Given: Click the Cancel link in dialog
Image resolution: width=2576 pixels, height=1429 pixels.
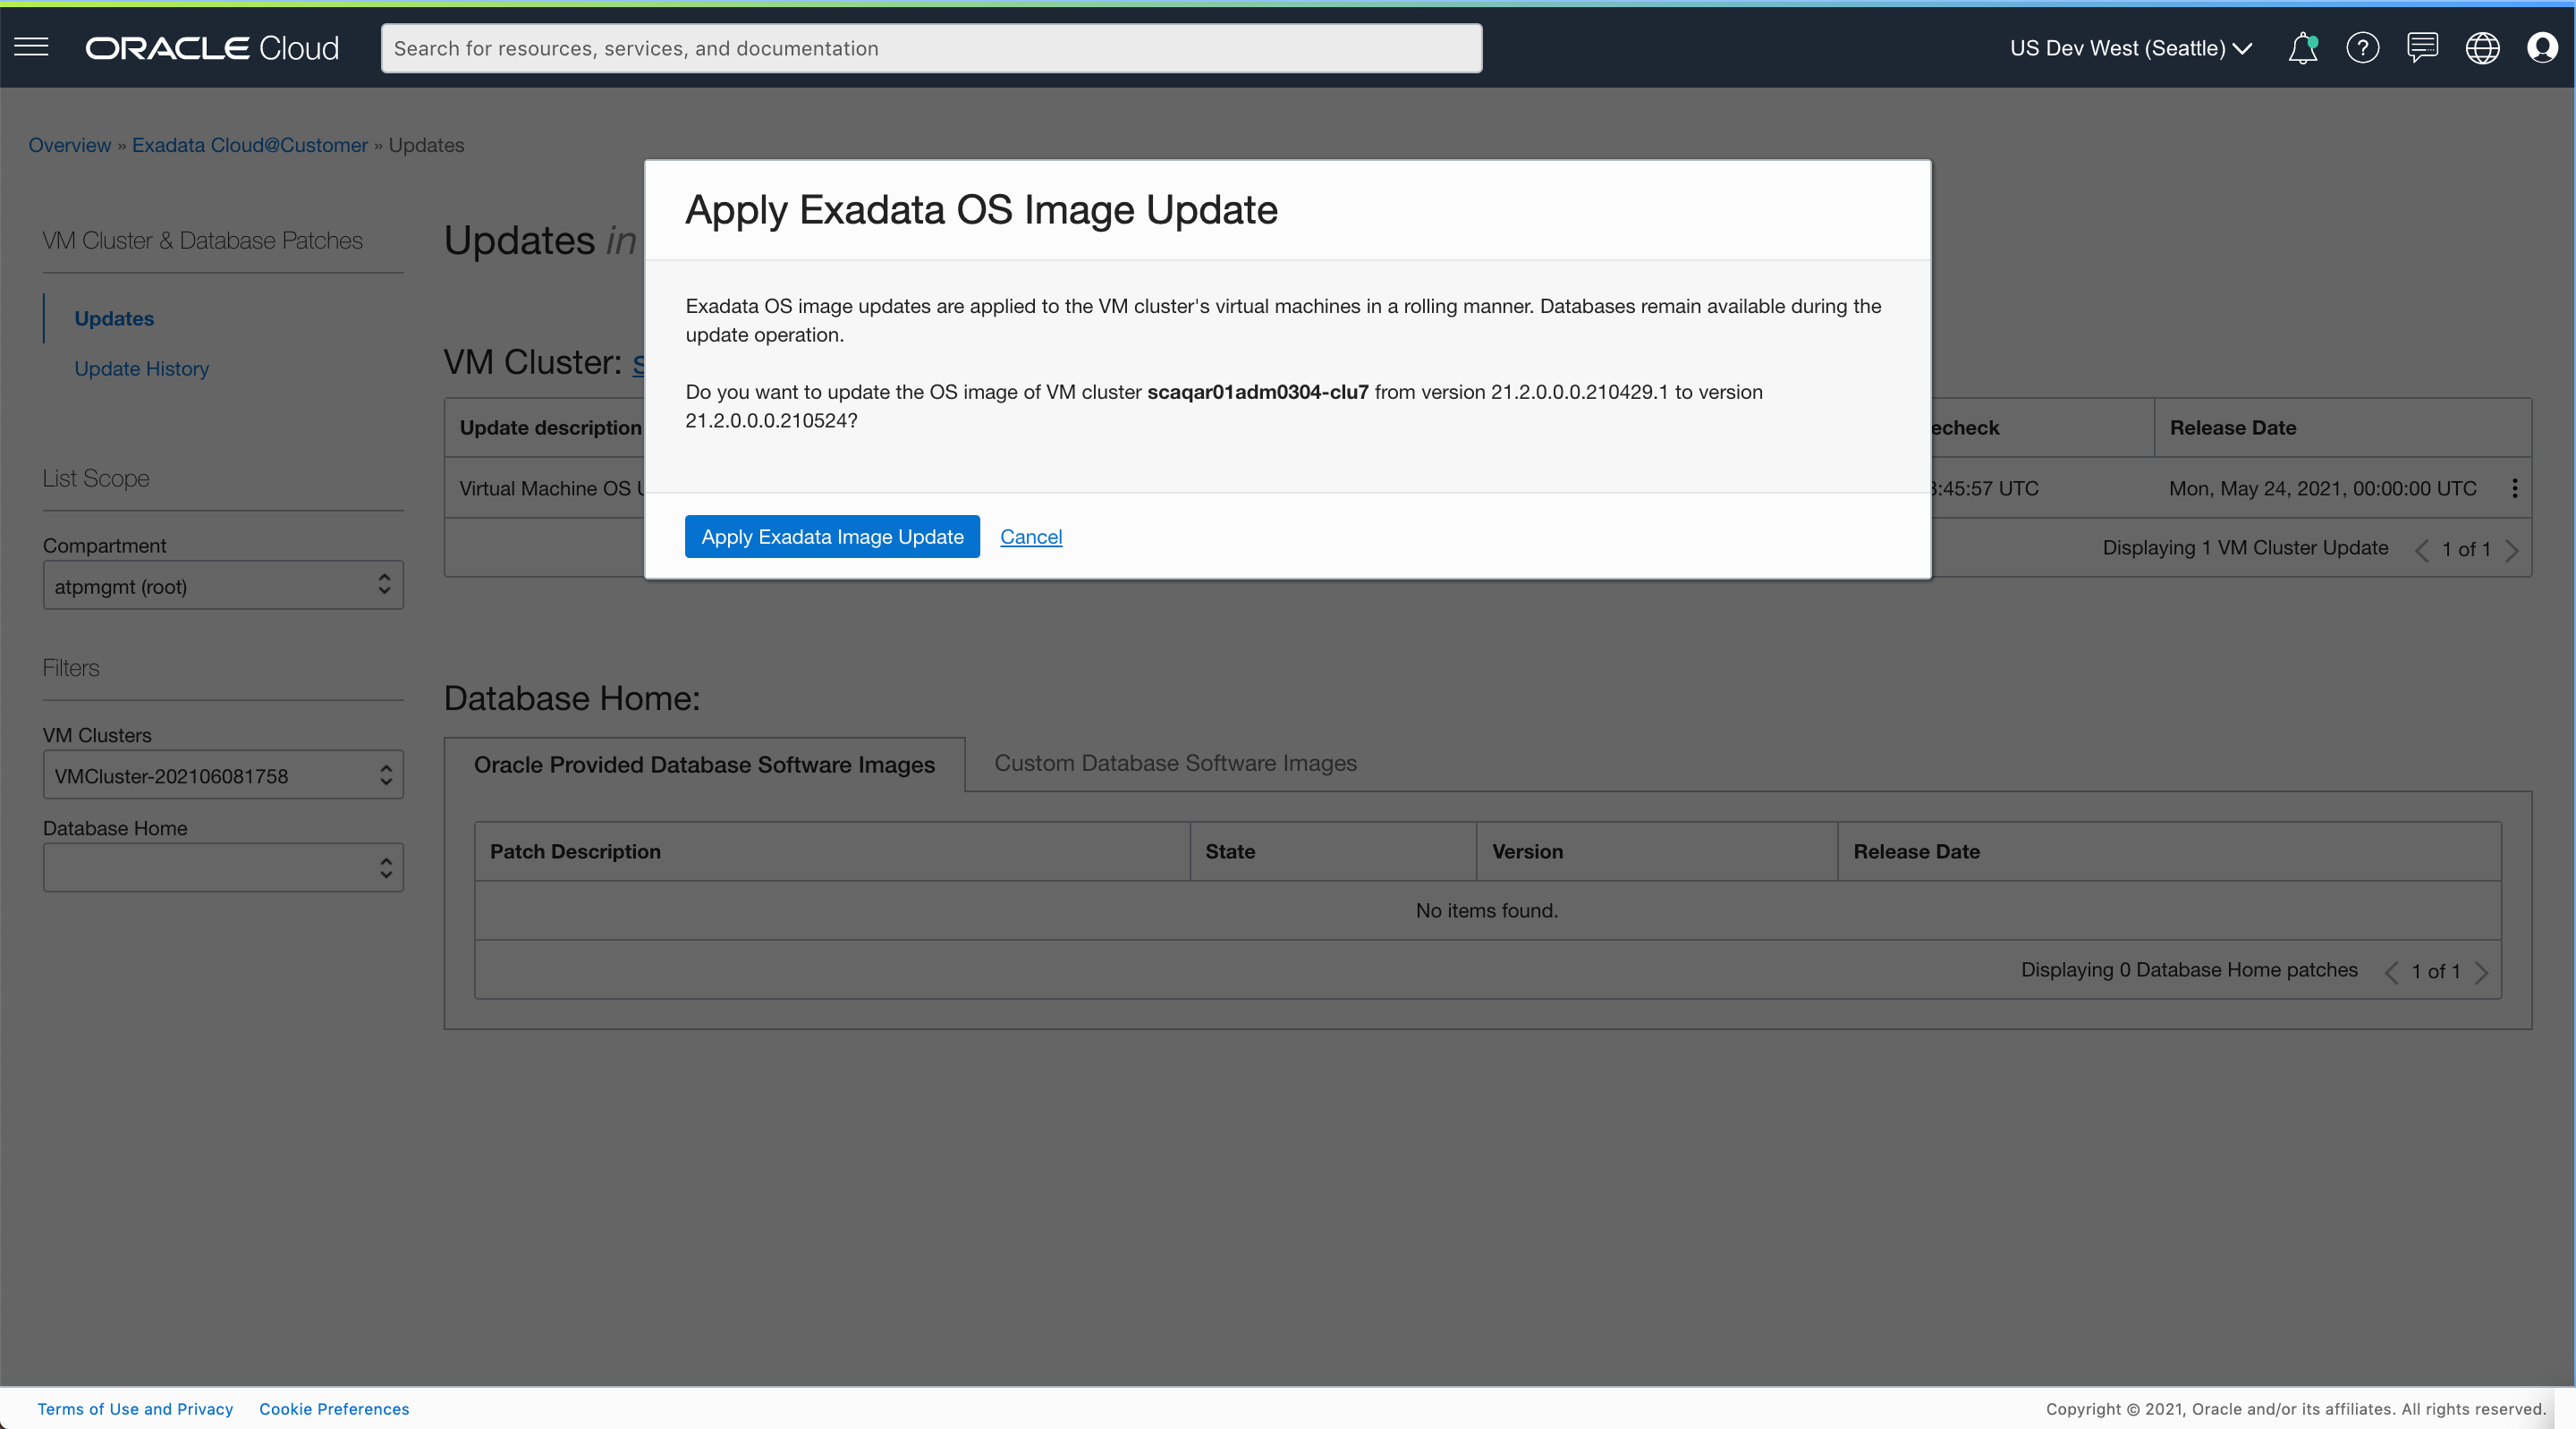Looking at the screenshot, I should pos(1031,537).
